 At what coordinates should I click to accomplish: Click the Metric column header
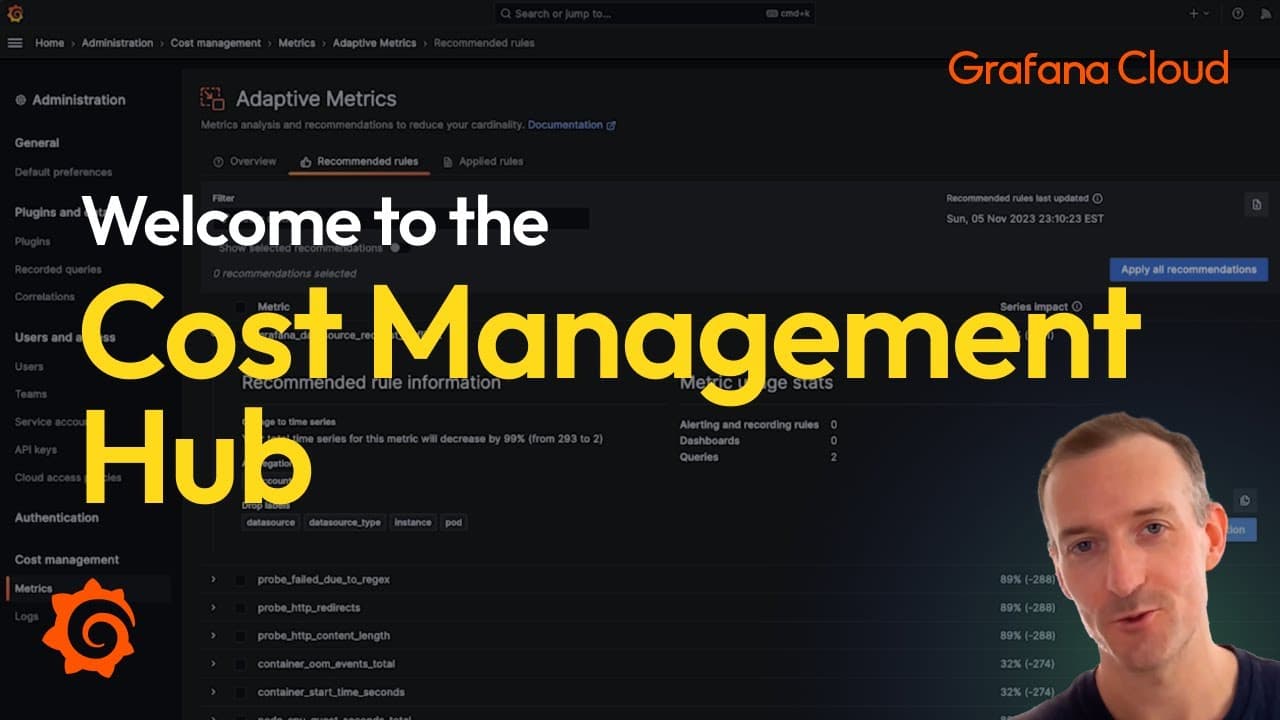274,307
